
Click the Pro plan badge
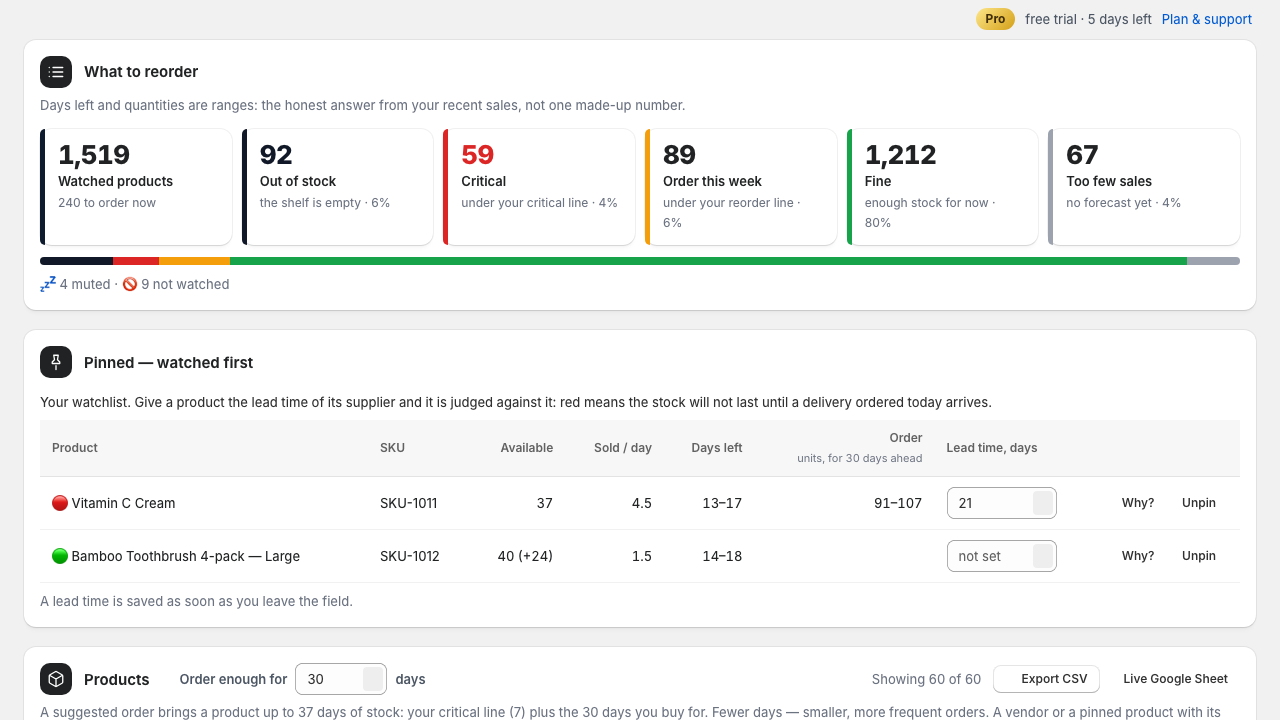coord(995,19)
